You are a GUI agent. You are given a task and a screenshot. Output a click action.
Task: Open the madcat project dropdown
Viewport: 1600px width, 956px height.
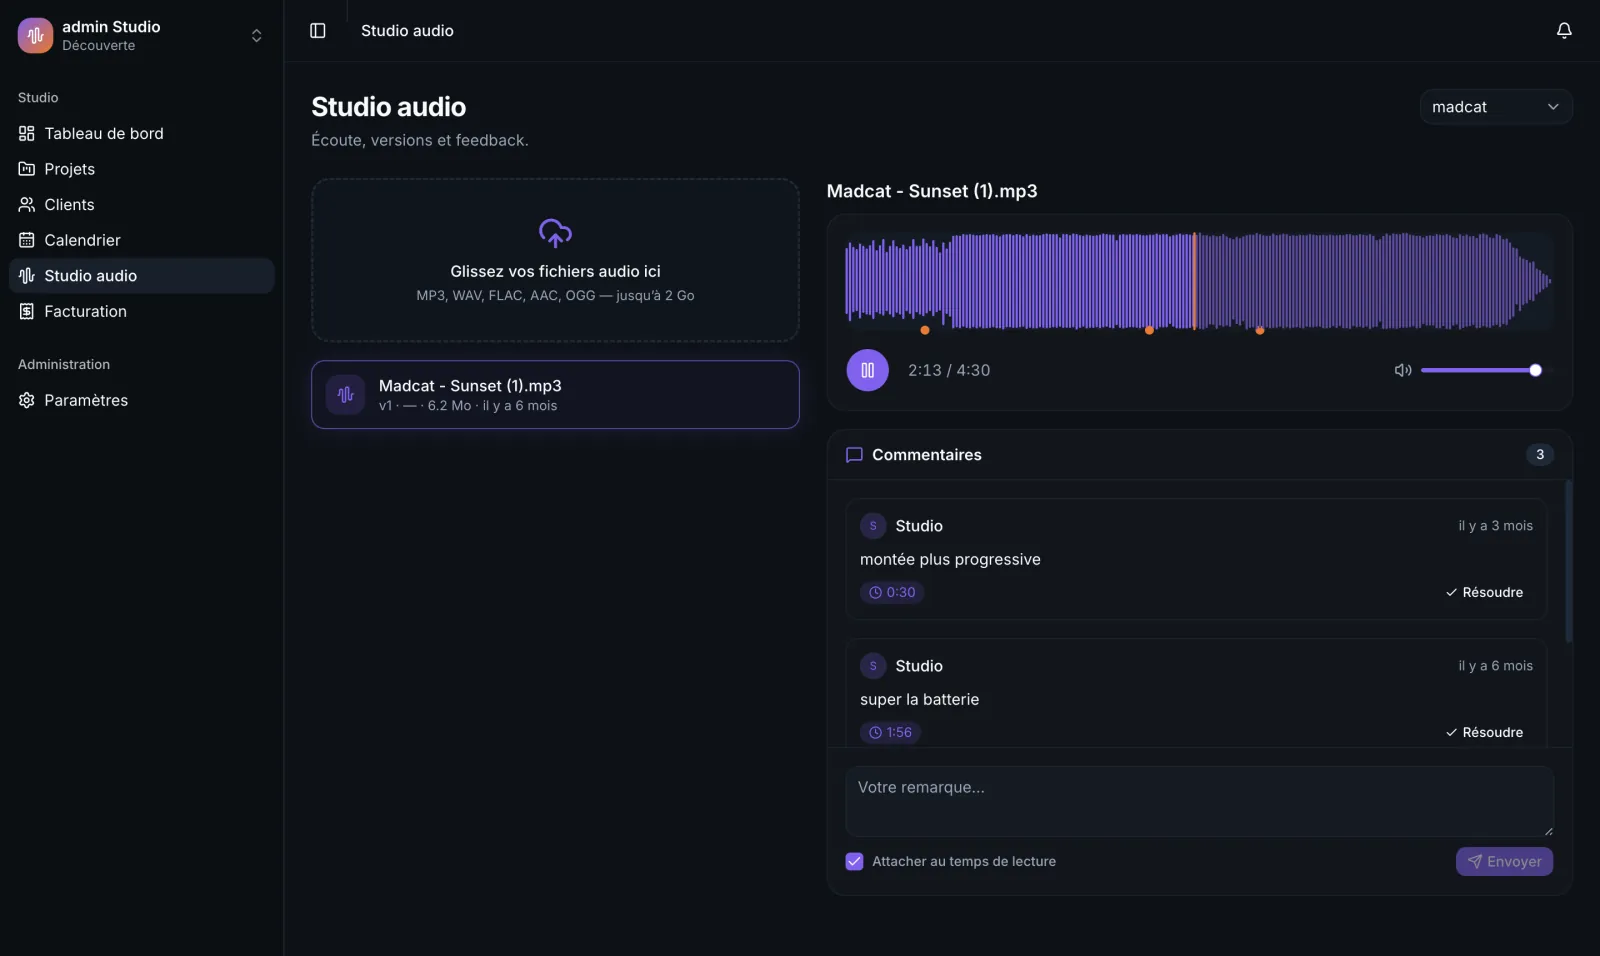pos(1496,107)
